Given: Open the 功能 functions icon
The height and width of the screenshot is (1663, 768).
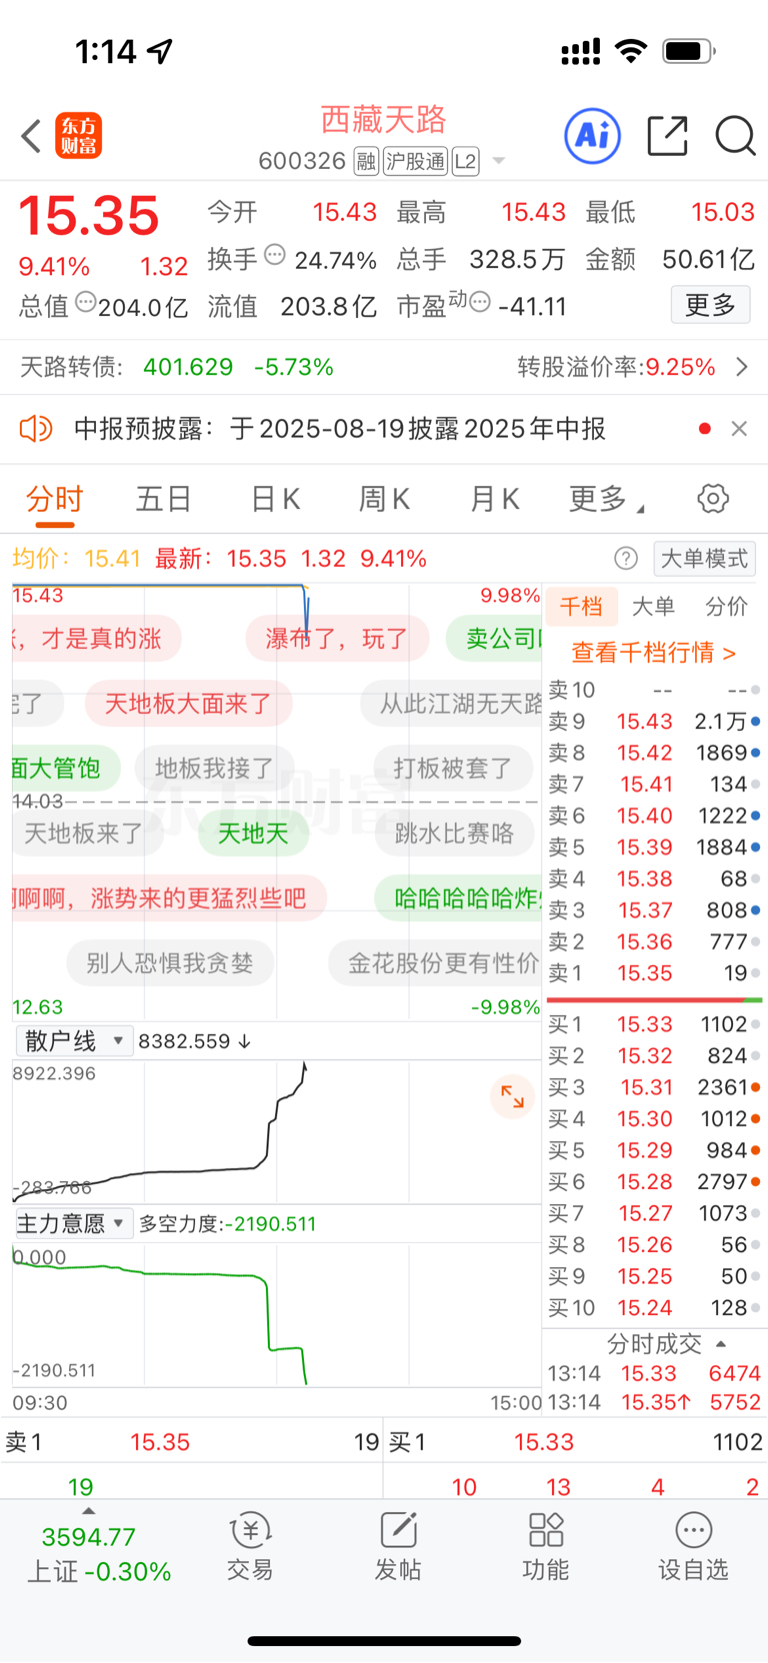Looking at the screenshot, I should [x=546, y=1546].
